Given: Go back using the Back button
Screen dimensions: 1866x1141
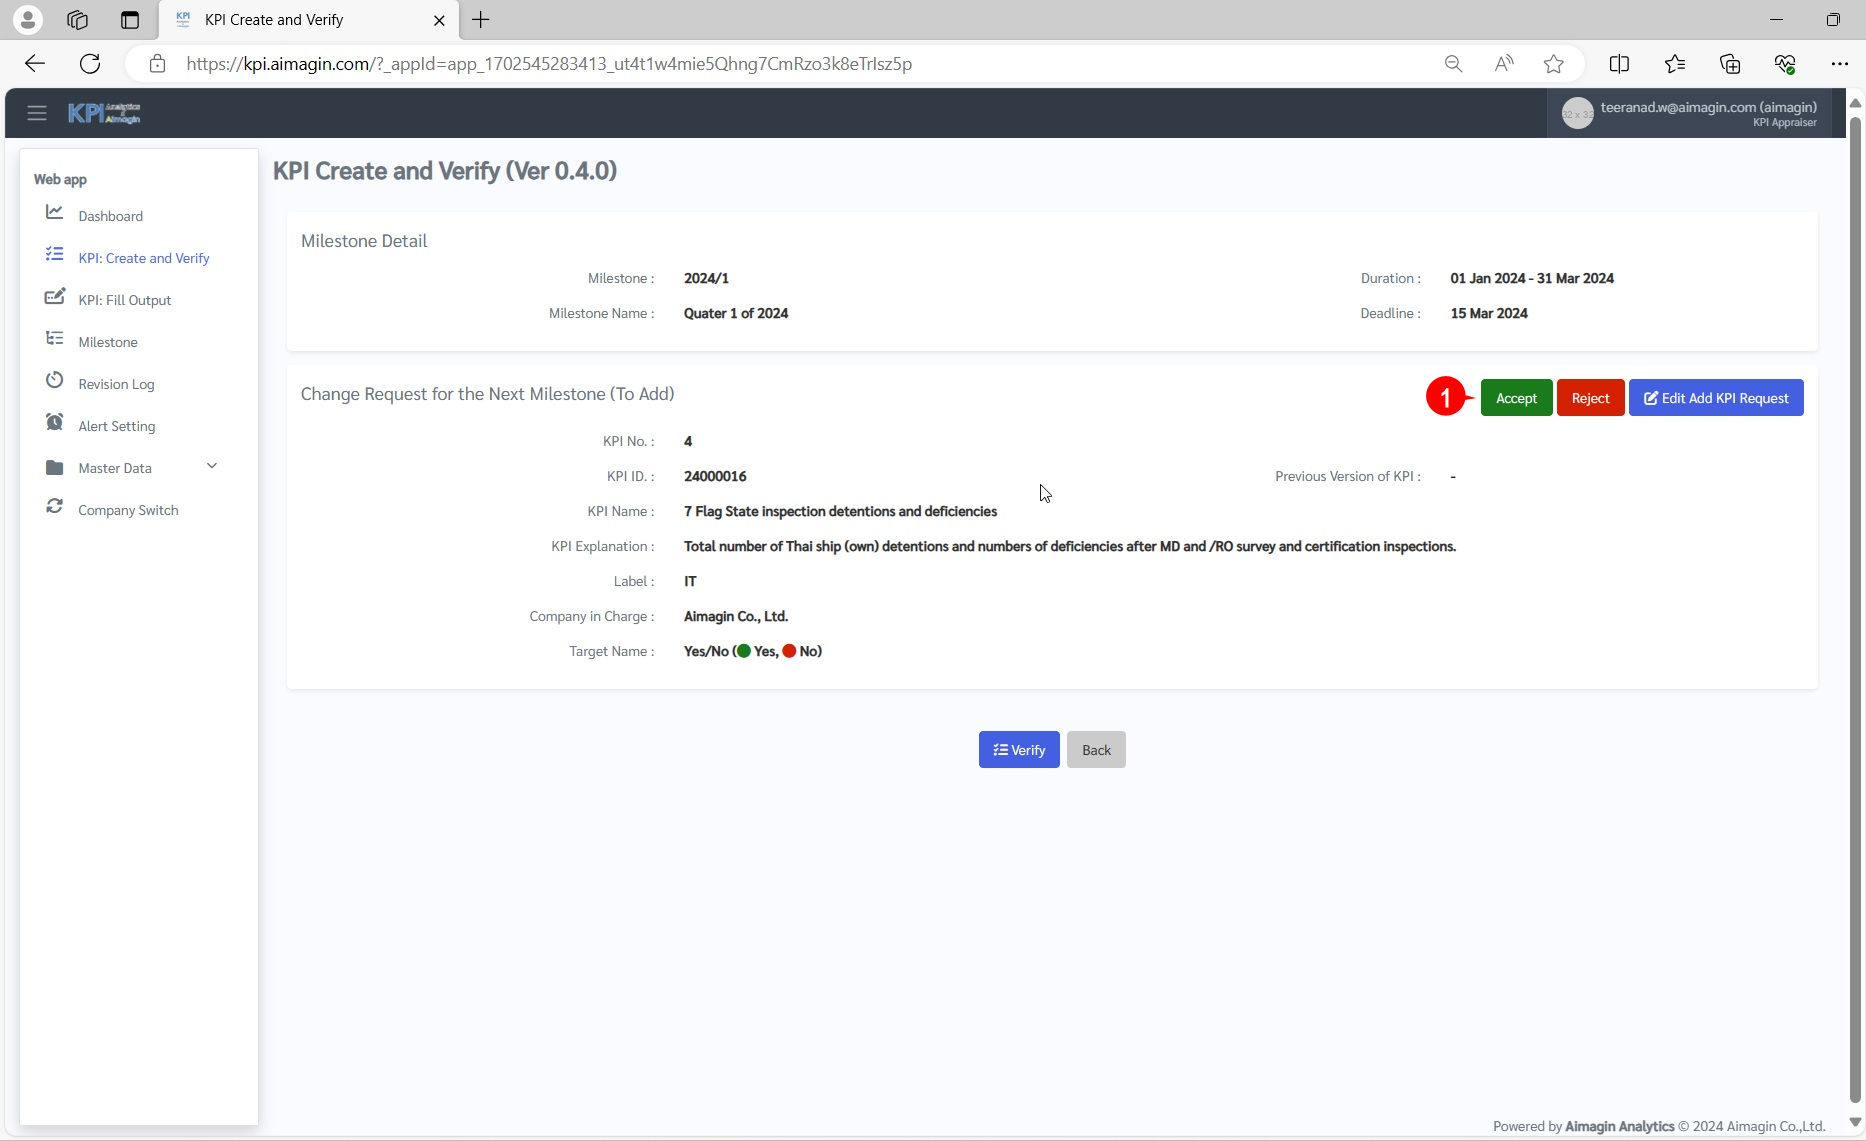Looking at the screenshot, I should coord(1096,750).
